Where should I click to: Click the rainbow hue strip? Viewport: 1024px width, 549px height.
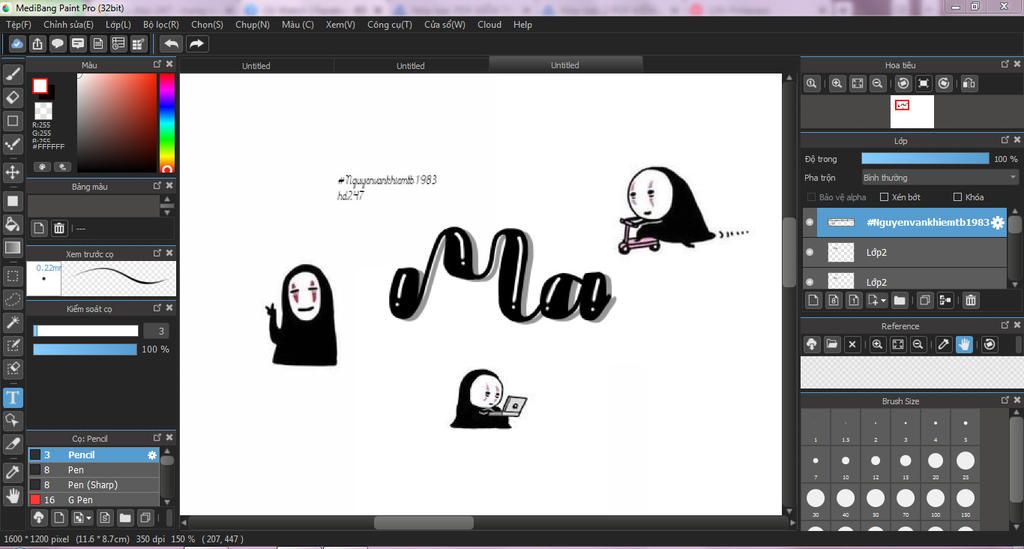tap(167, 123)
